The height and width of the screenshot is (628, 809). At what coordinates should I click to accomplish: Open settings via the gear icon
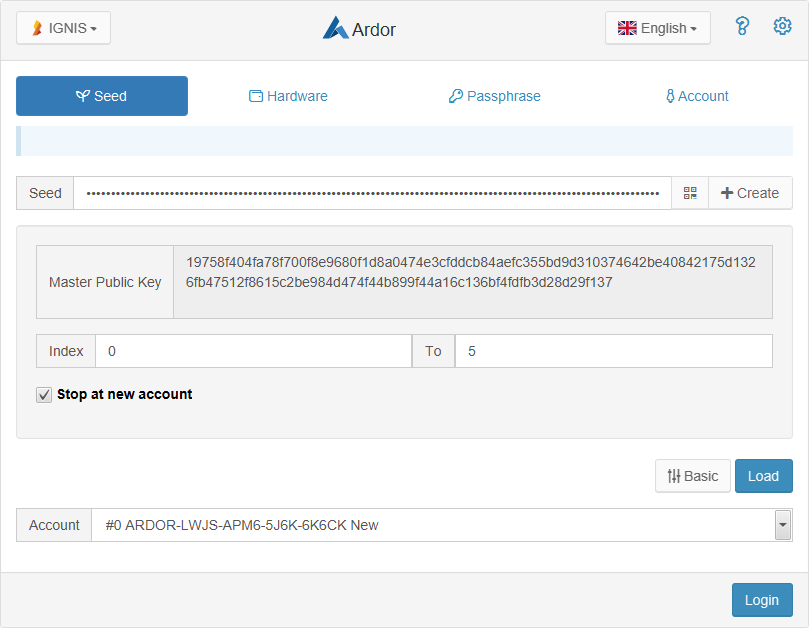782,27
